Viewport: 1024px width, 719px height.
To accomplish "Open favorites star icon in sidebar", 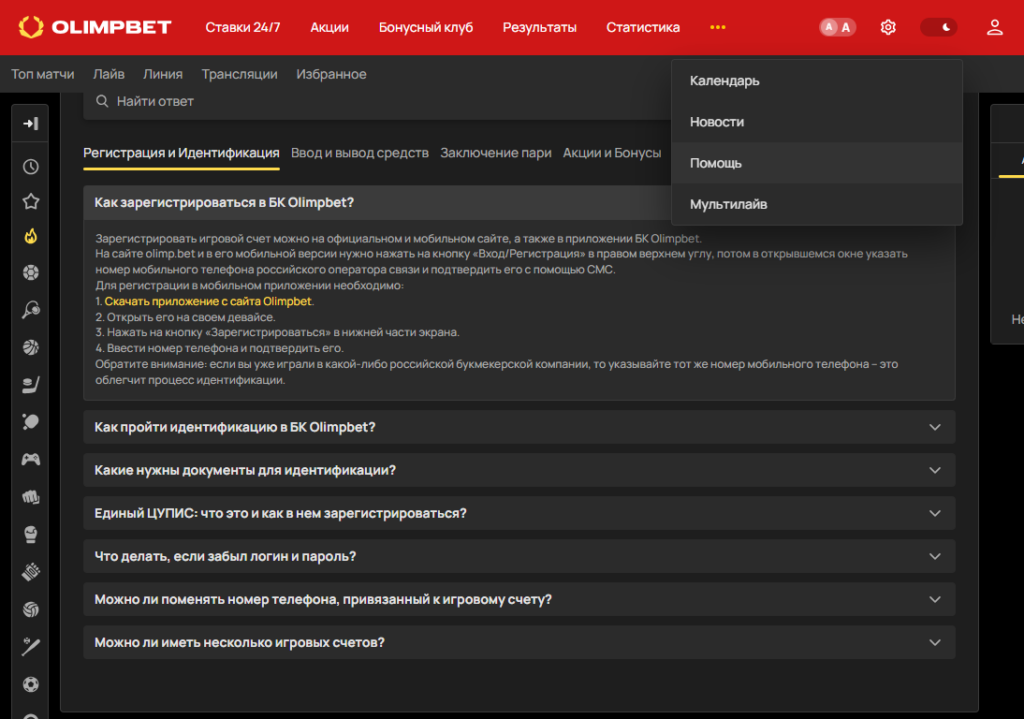I will click(31, 201).
